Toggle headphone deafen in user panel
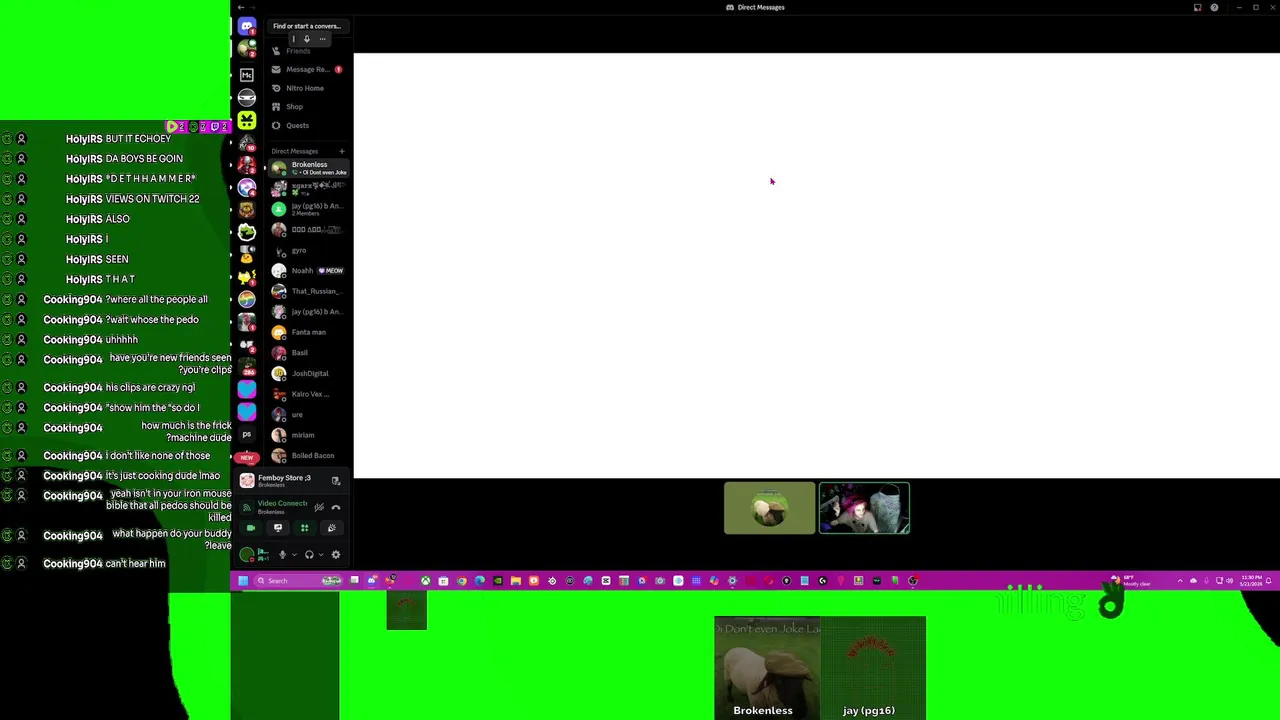 [309, 555]
